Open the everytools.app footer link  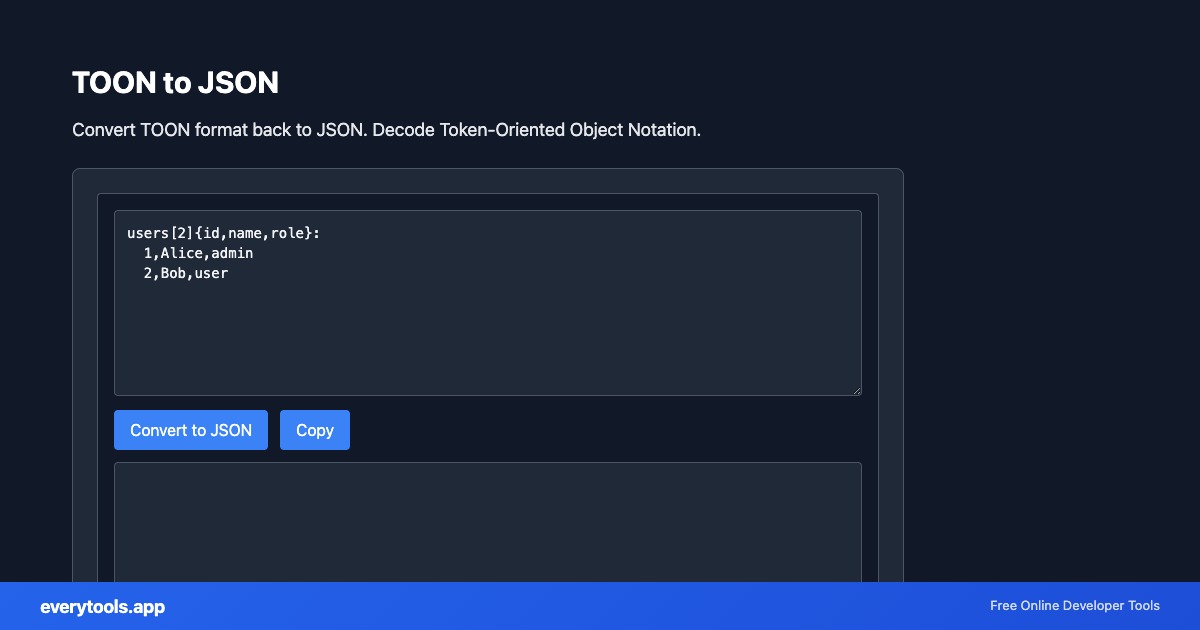pyautogui.click(x=101, y=606)
